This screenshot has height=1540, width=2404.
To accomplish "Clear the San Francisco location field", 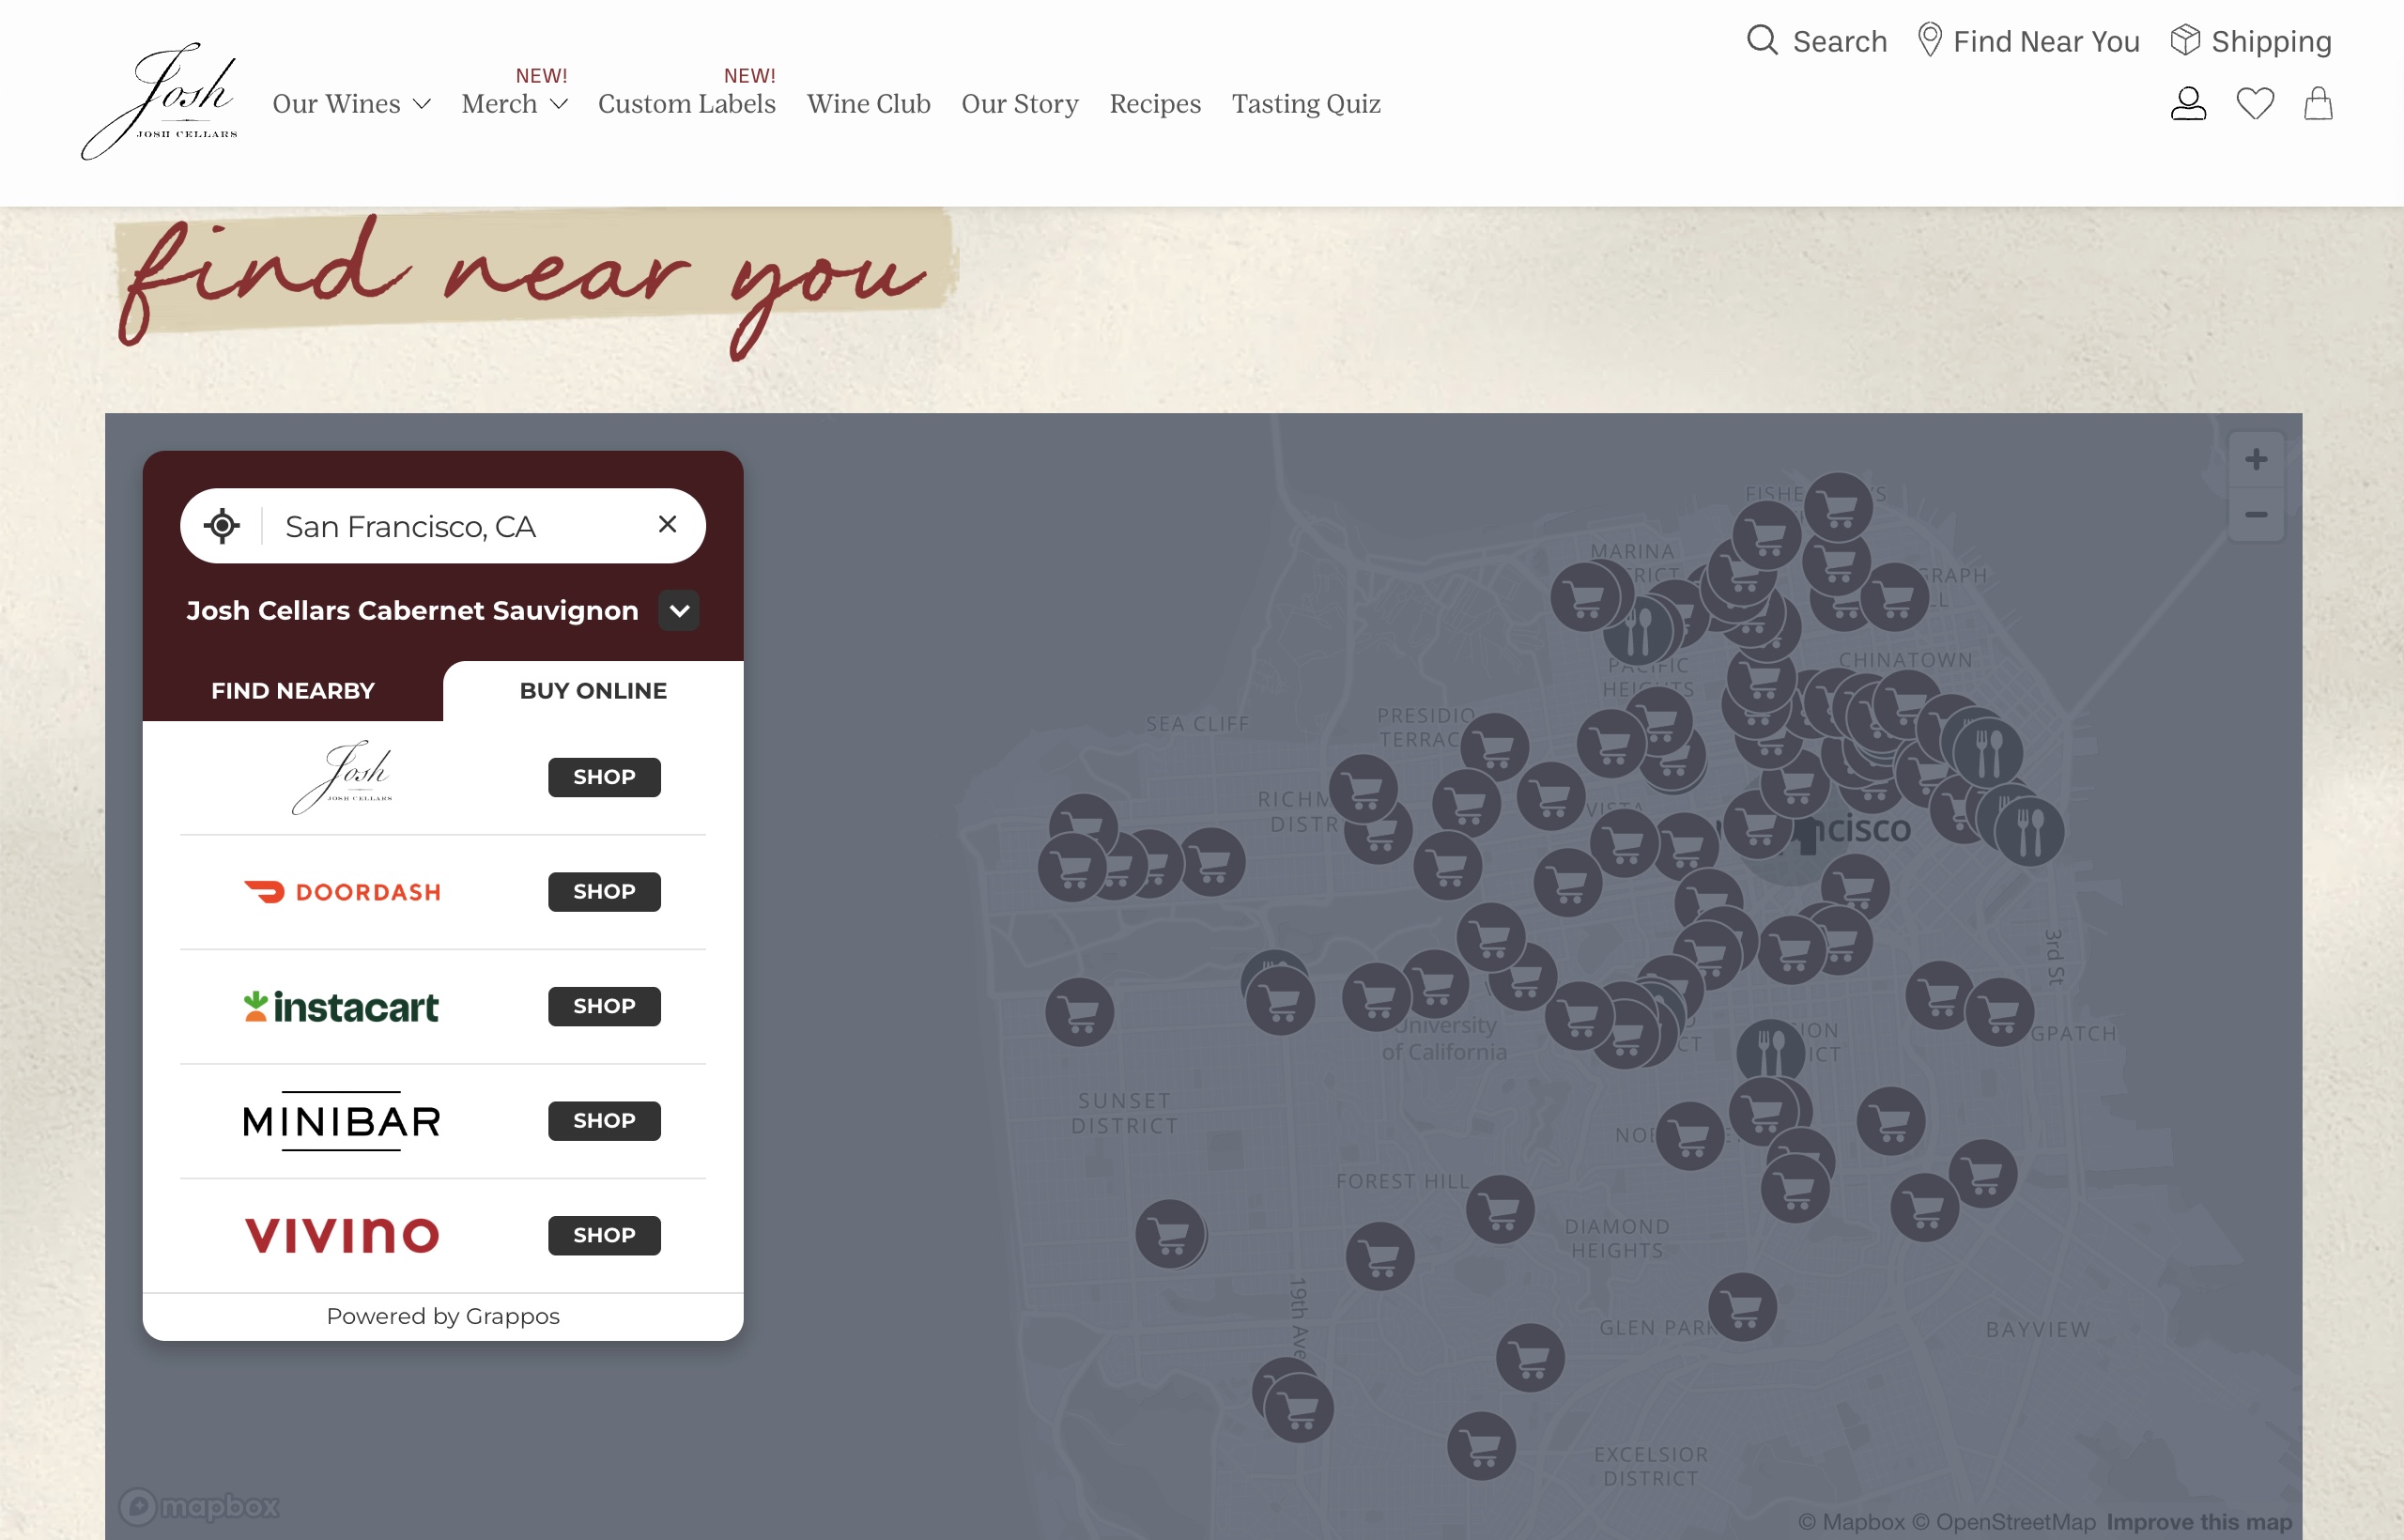I will pyautogui.click(x=667, y=525).
